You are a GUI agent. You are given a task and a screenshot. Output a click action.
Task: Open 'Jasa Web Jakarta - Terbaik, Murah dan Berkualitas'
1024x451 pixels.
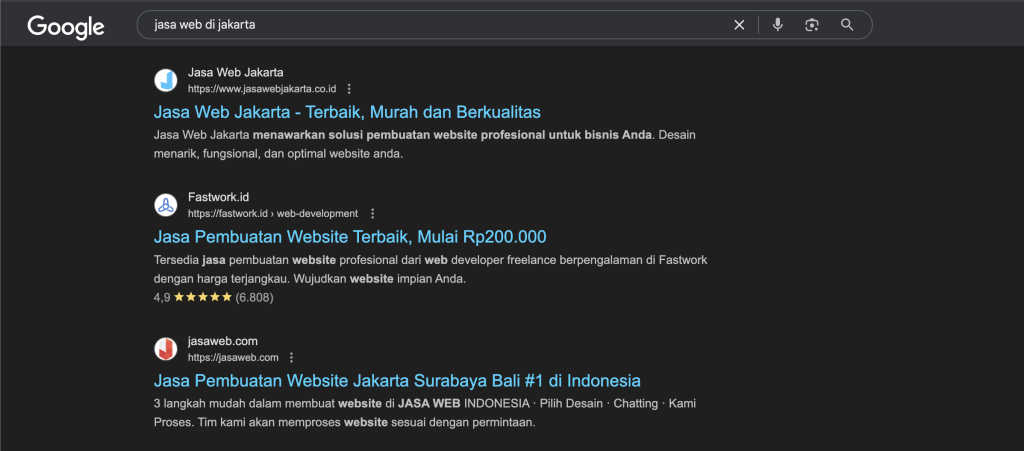click(347, 112)
